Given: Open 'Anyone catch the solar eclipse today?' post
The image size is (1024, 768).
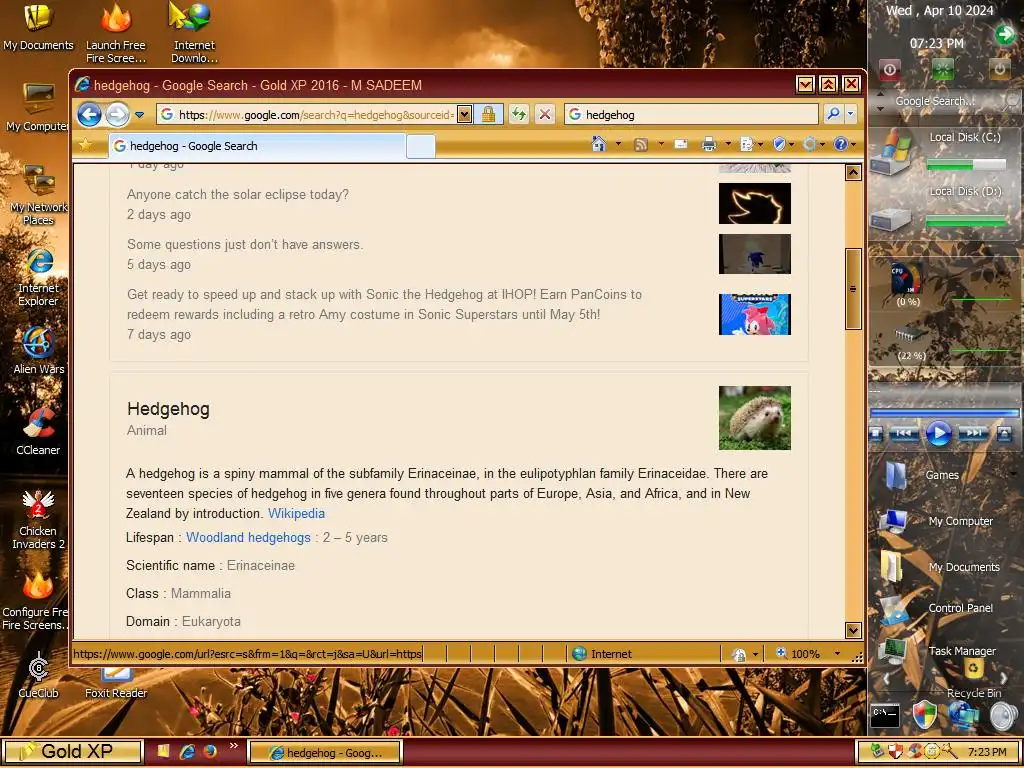Looking at the screenshot, I should 238,195.
